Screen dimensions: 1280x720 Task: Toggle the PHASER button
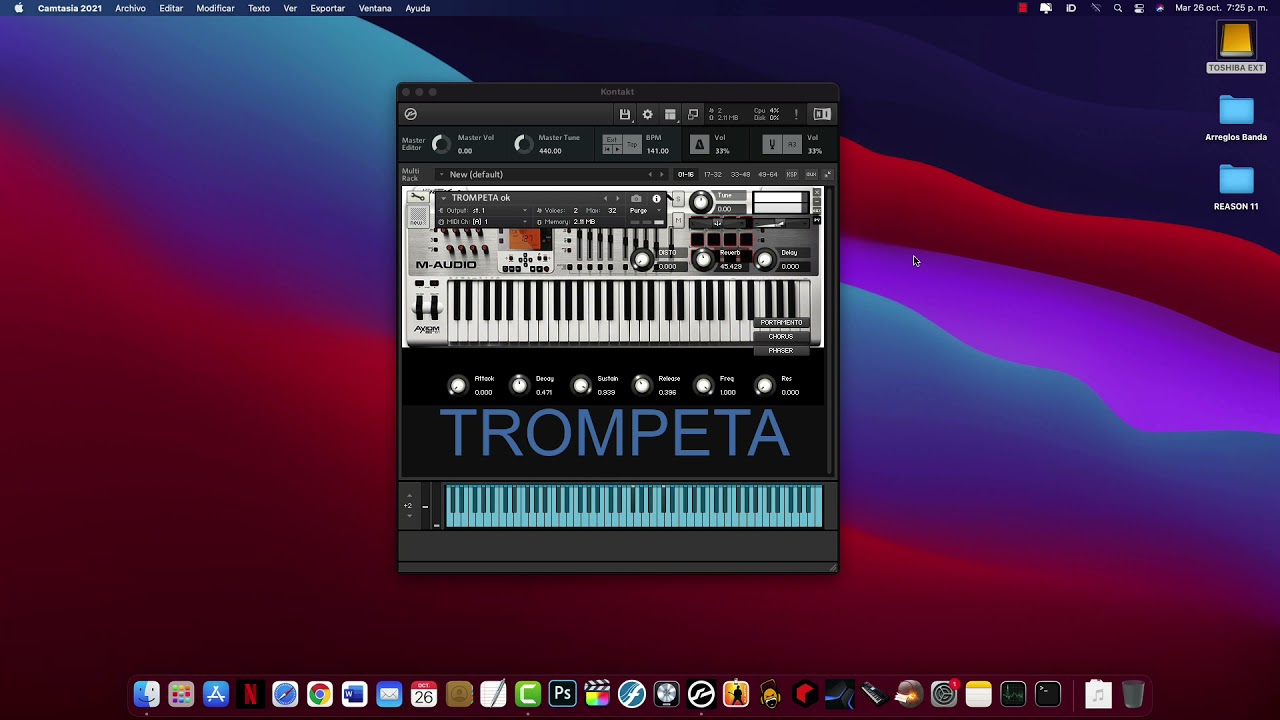tap(781, 351)
